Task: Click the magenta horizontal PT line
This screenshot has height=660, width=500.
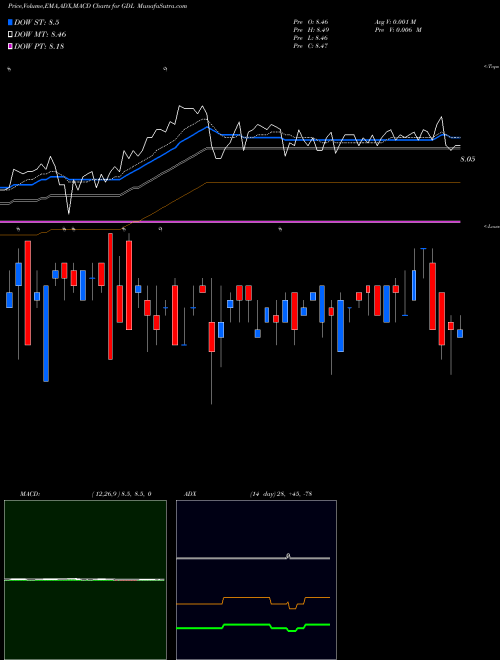Action: (x=230, y=221)
